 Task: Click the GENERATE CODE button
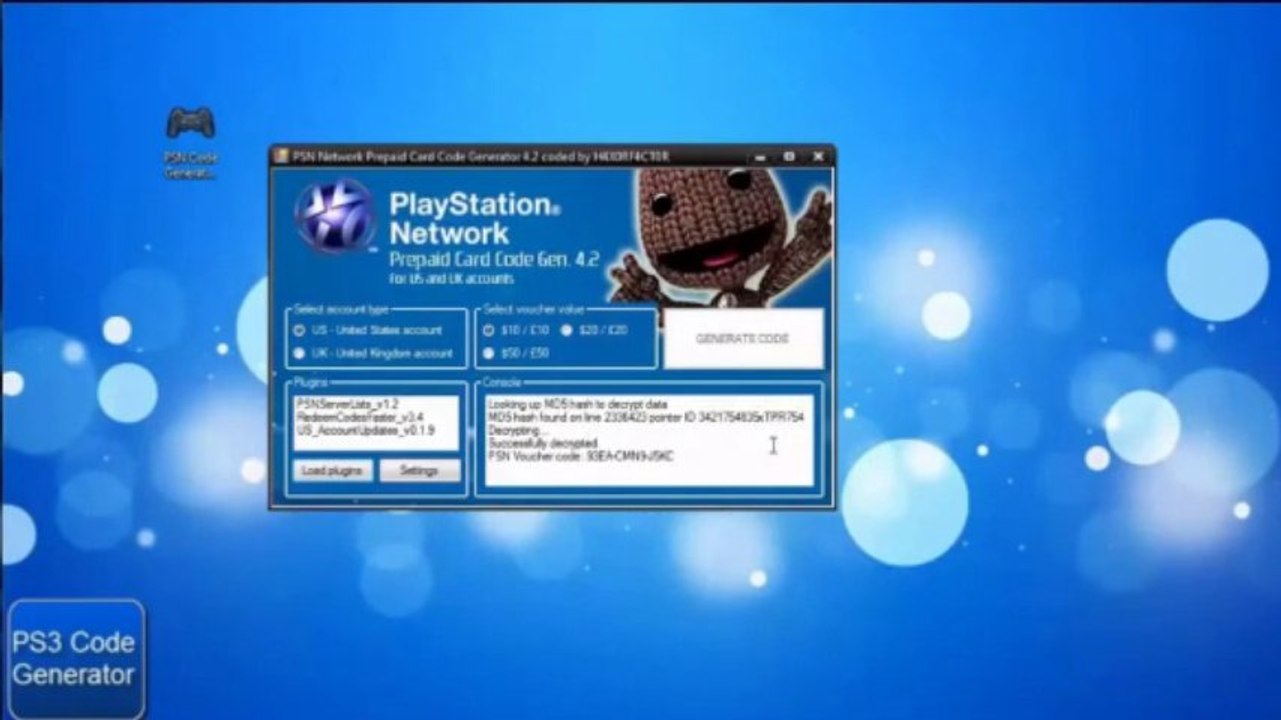743,339
